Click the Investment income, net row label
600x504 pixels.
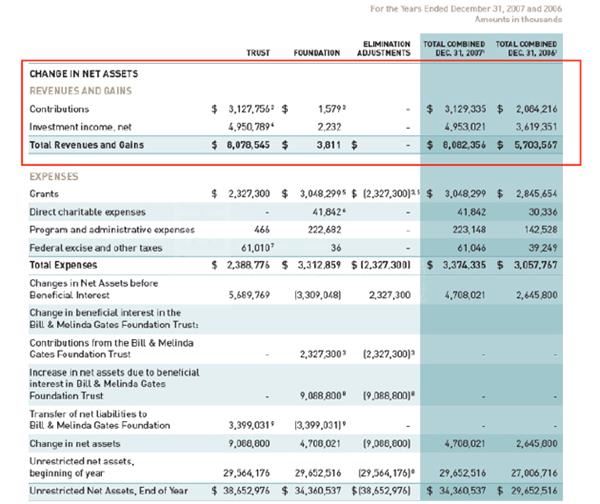tap(78, 127)
